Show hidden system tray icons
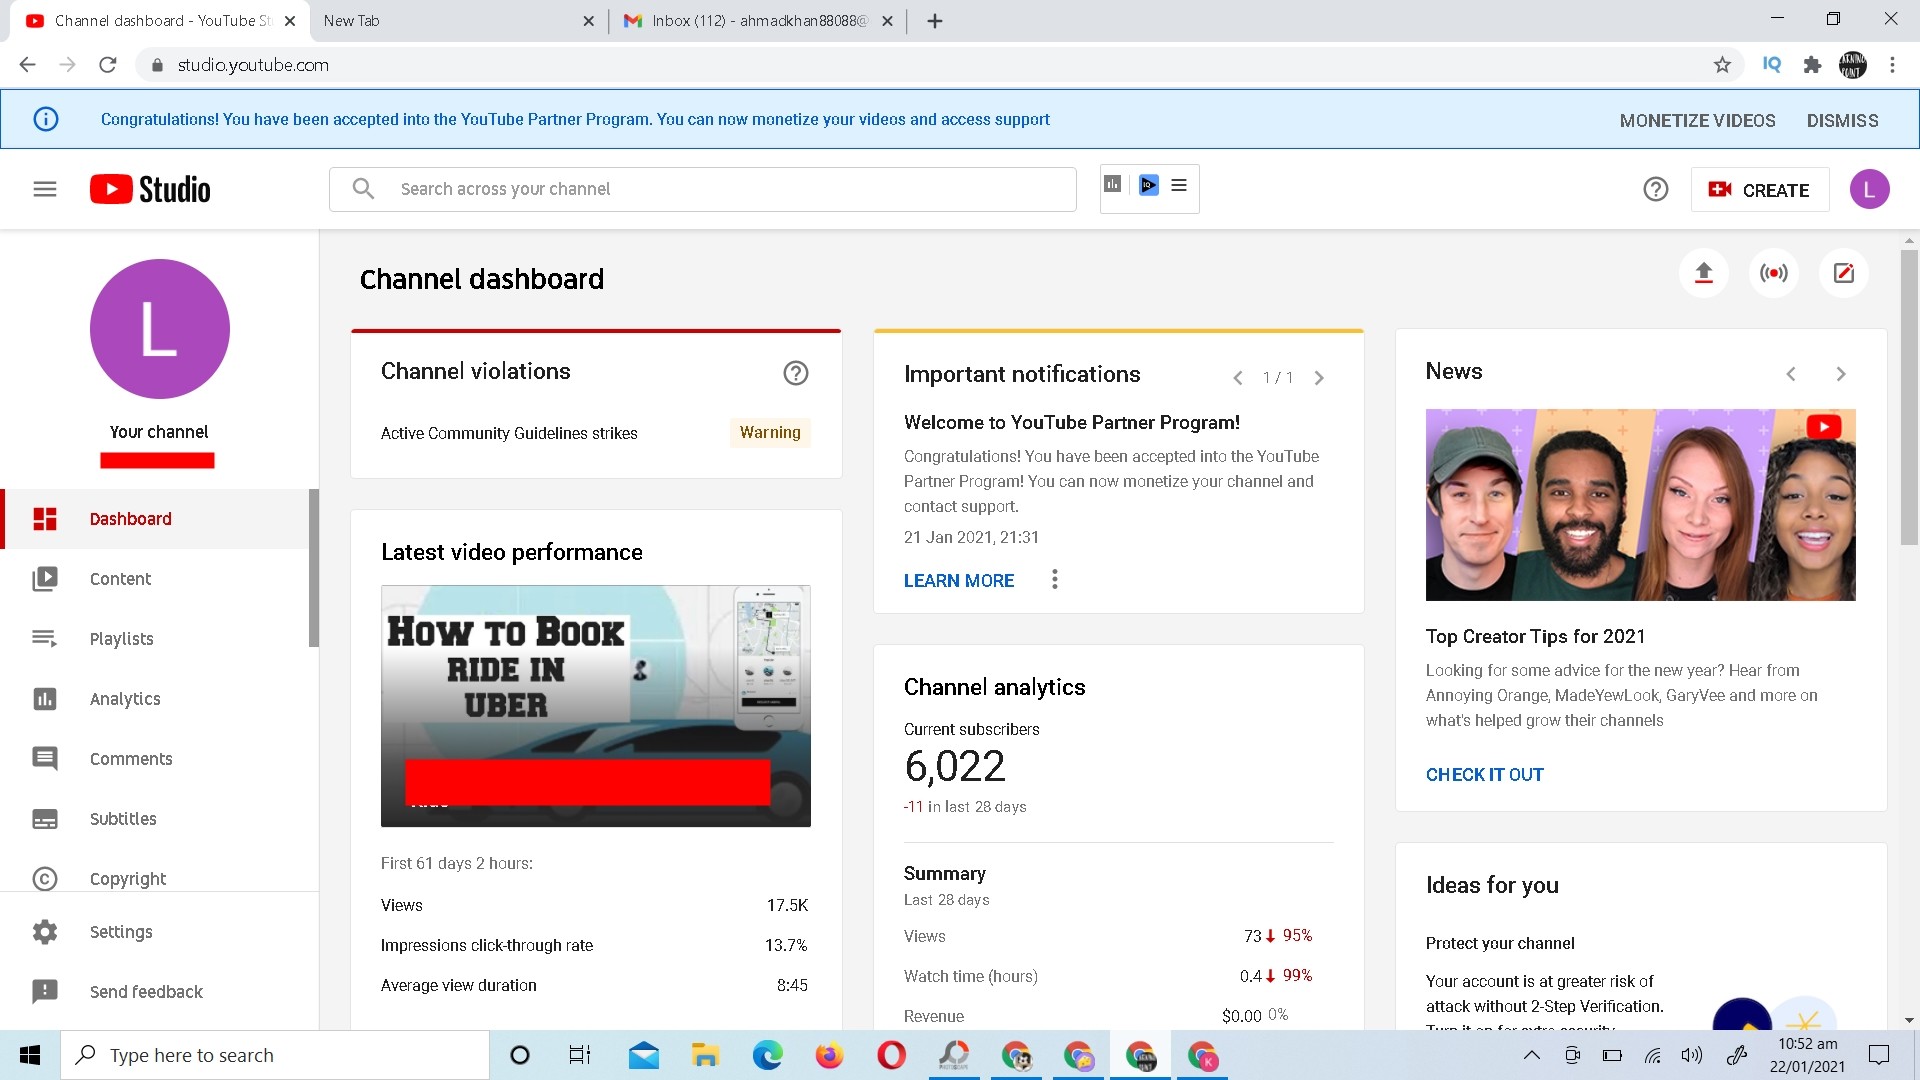Screen dimensions: 1920x1080 1531,1055
